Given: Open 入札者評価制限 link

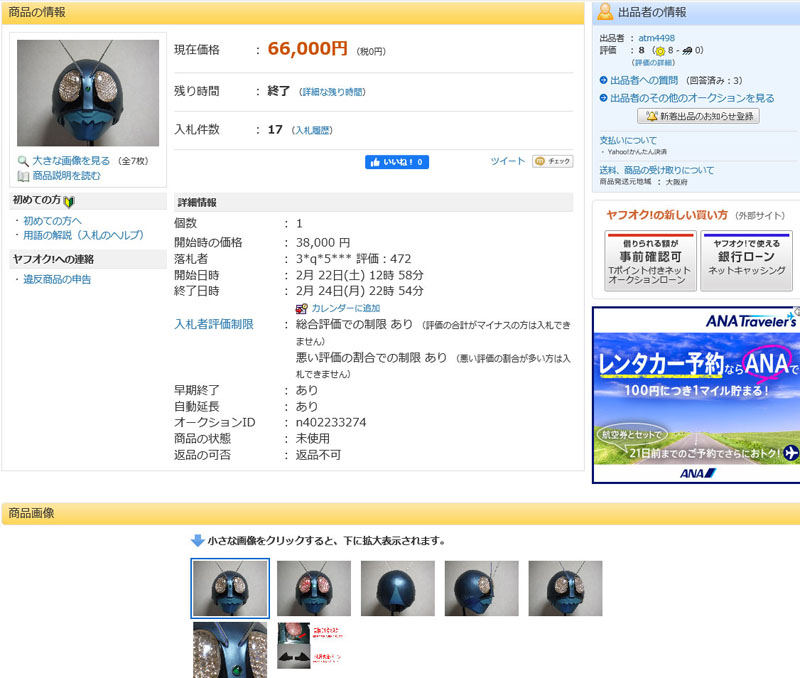Looking at the screenshot, I should (x=214, y=324).
